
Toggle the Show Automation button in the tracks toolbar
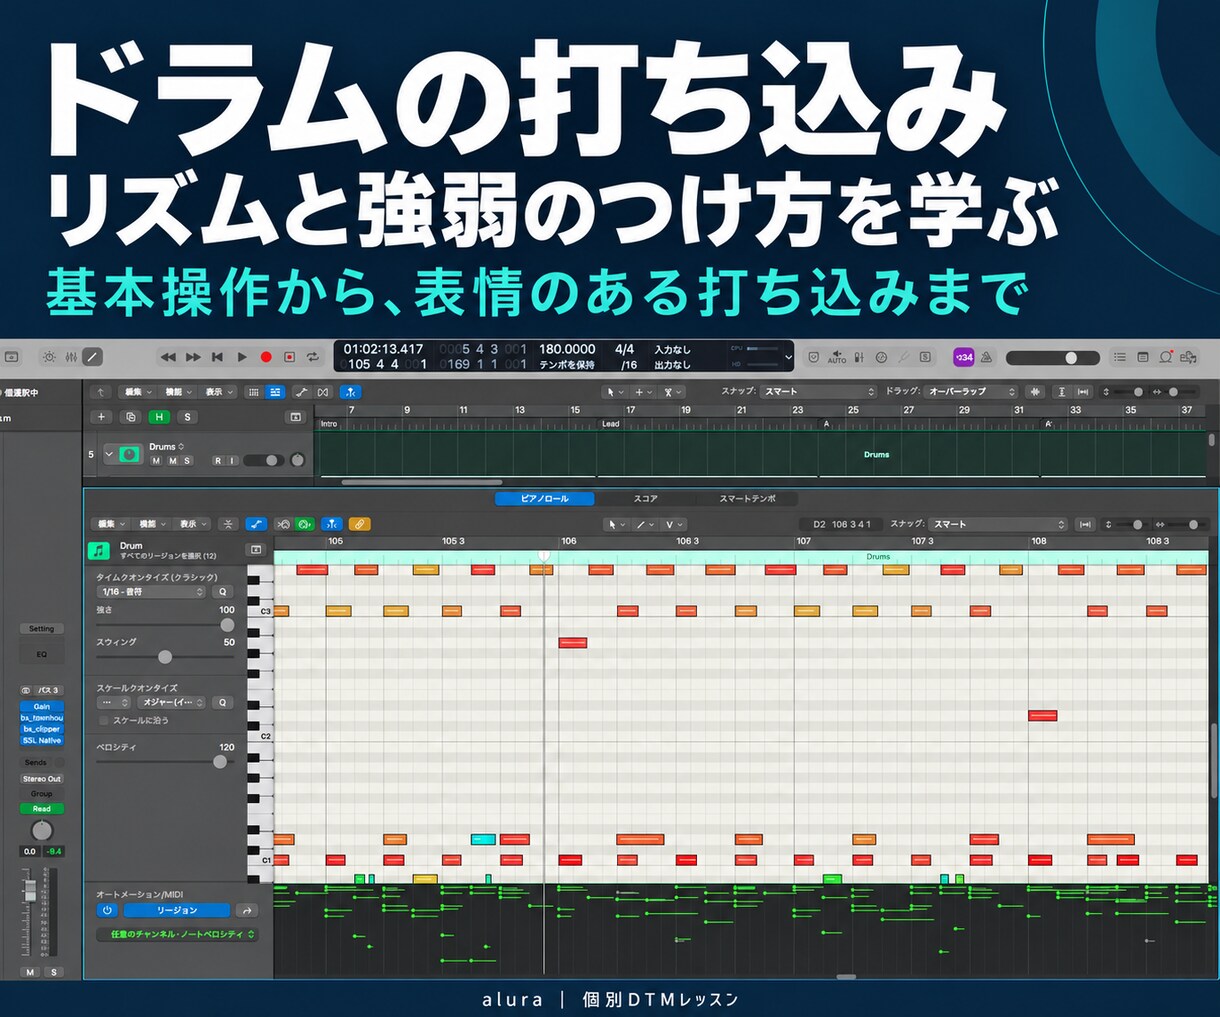point(302,392)
